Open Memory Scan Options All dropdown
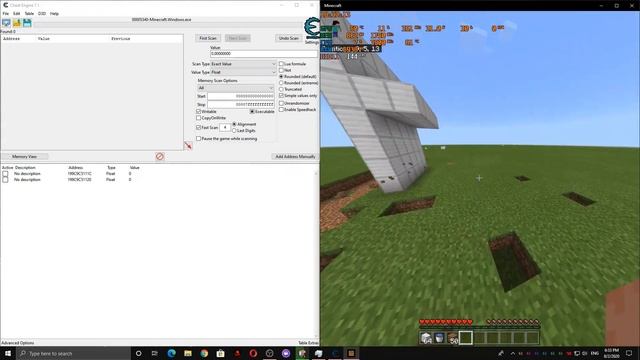 (236, 88)
